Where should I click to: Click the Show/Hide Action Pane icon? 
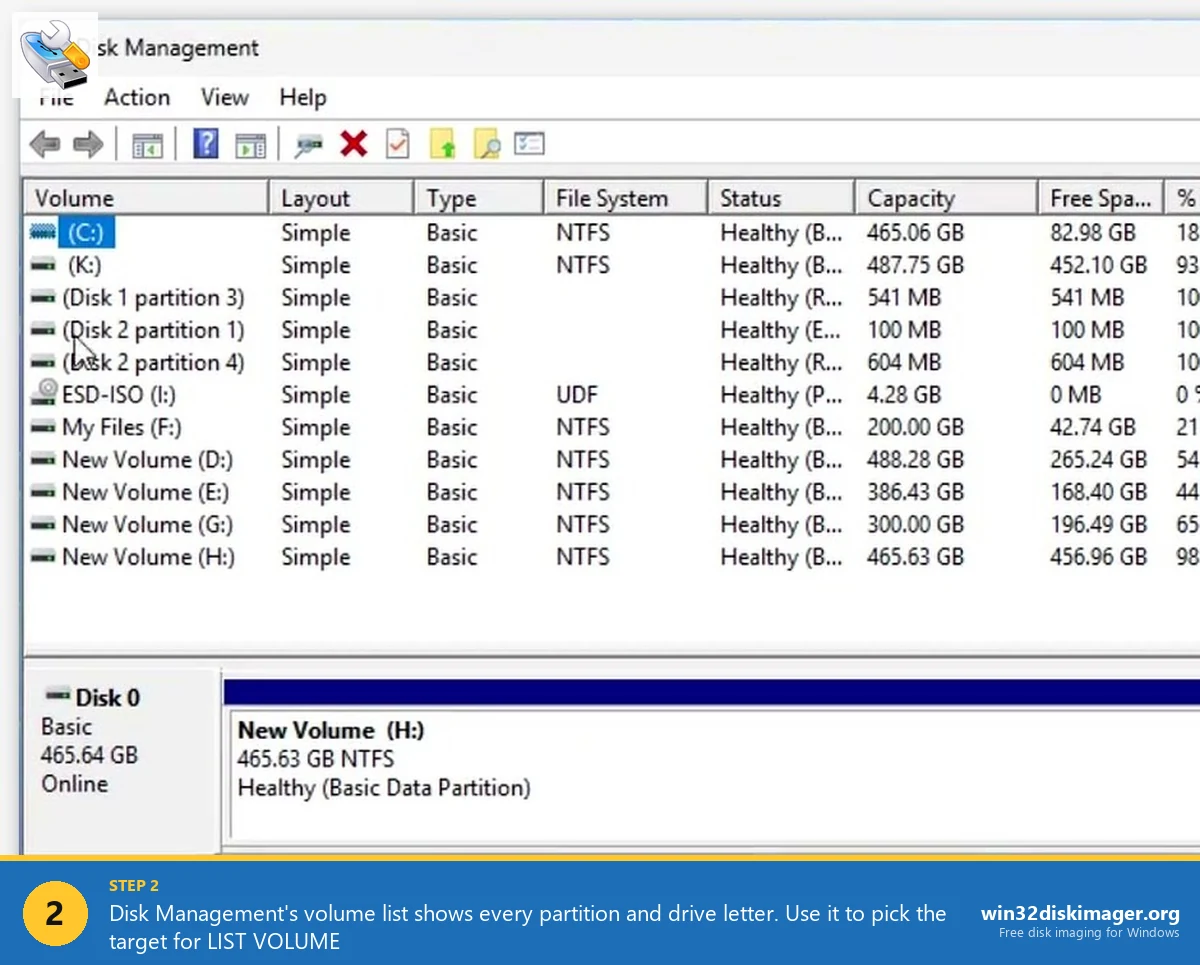click(x=250, y=143)
